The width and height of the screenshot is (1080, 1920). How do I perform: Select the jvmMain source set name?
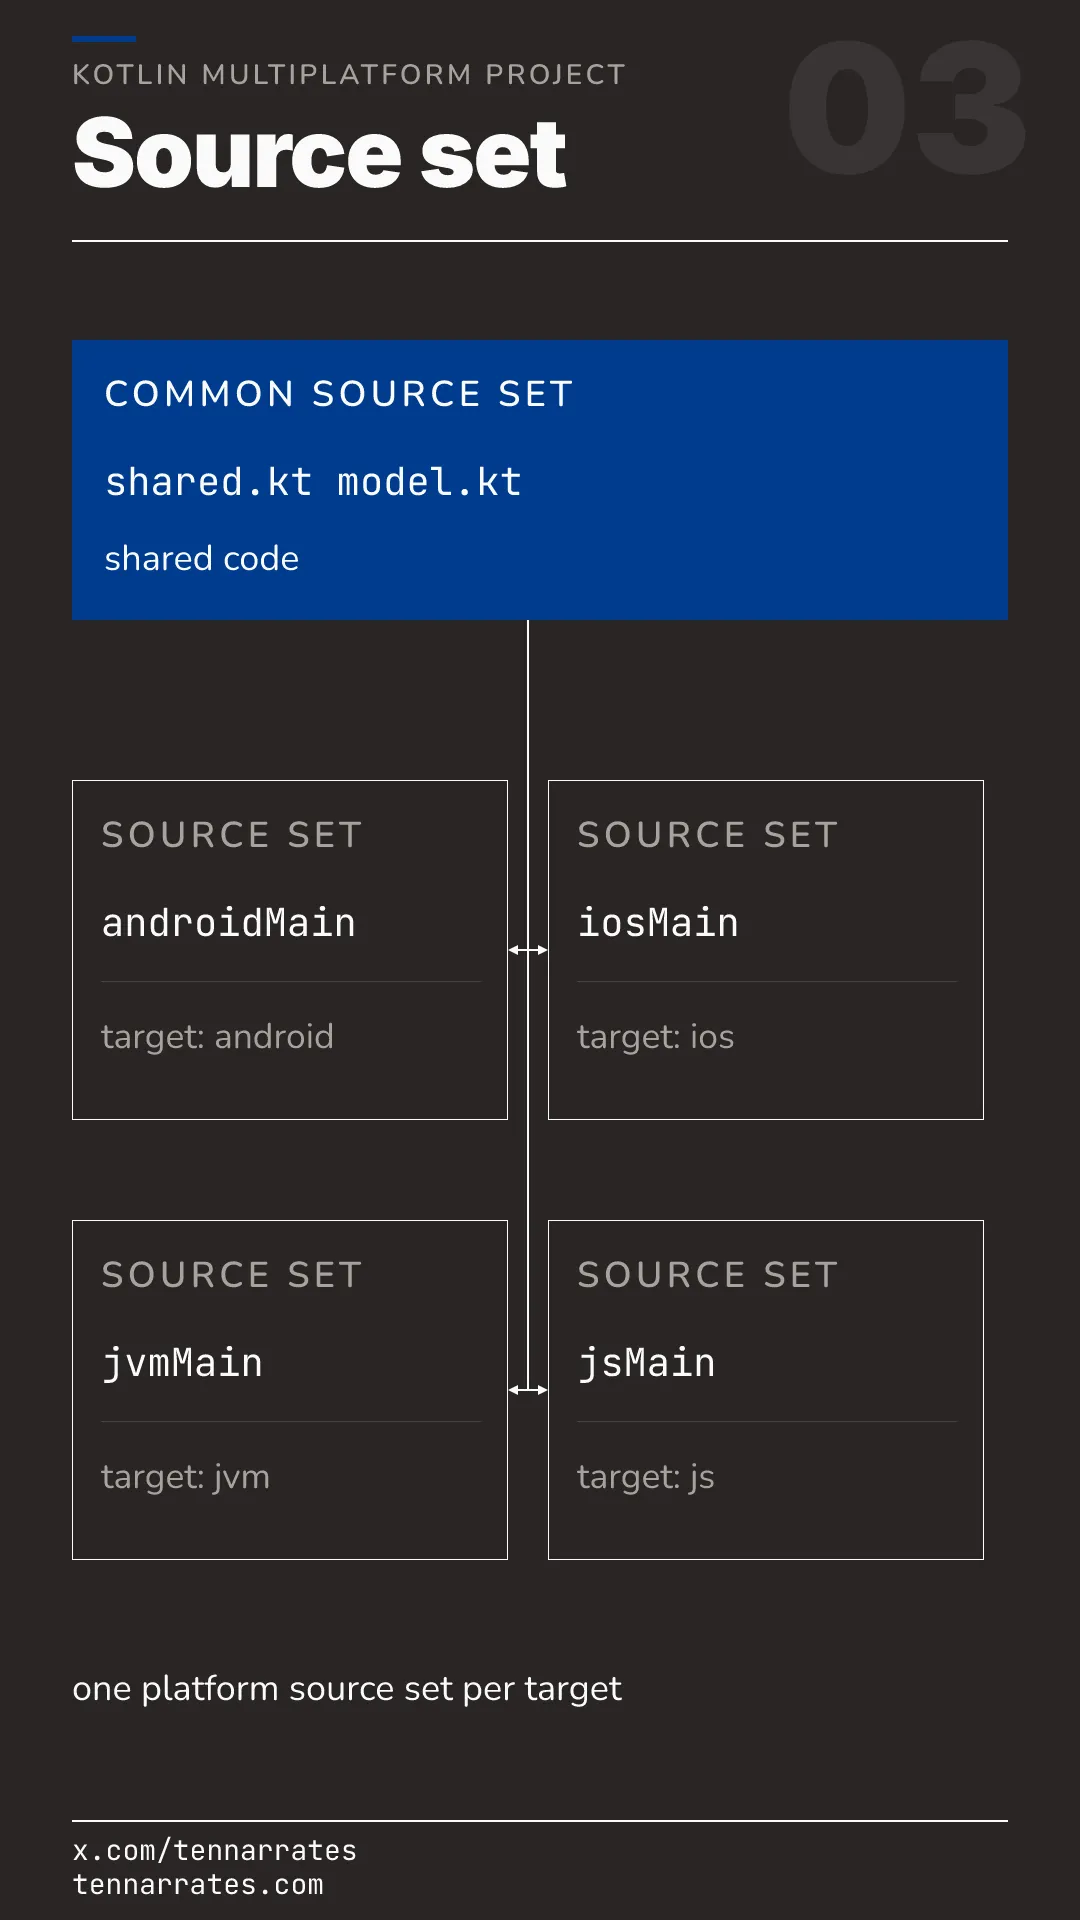(x=182, y=1364)
